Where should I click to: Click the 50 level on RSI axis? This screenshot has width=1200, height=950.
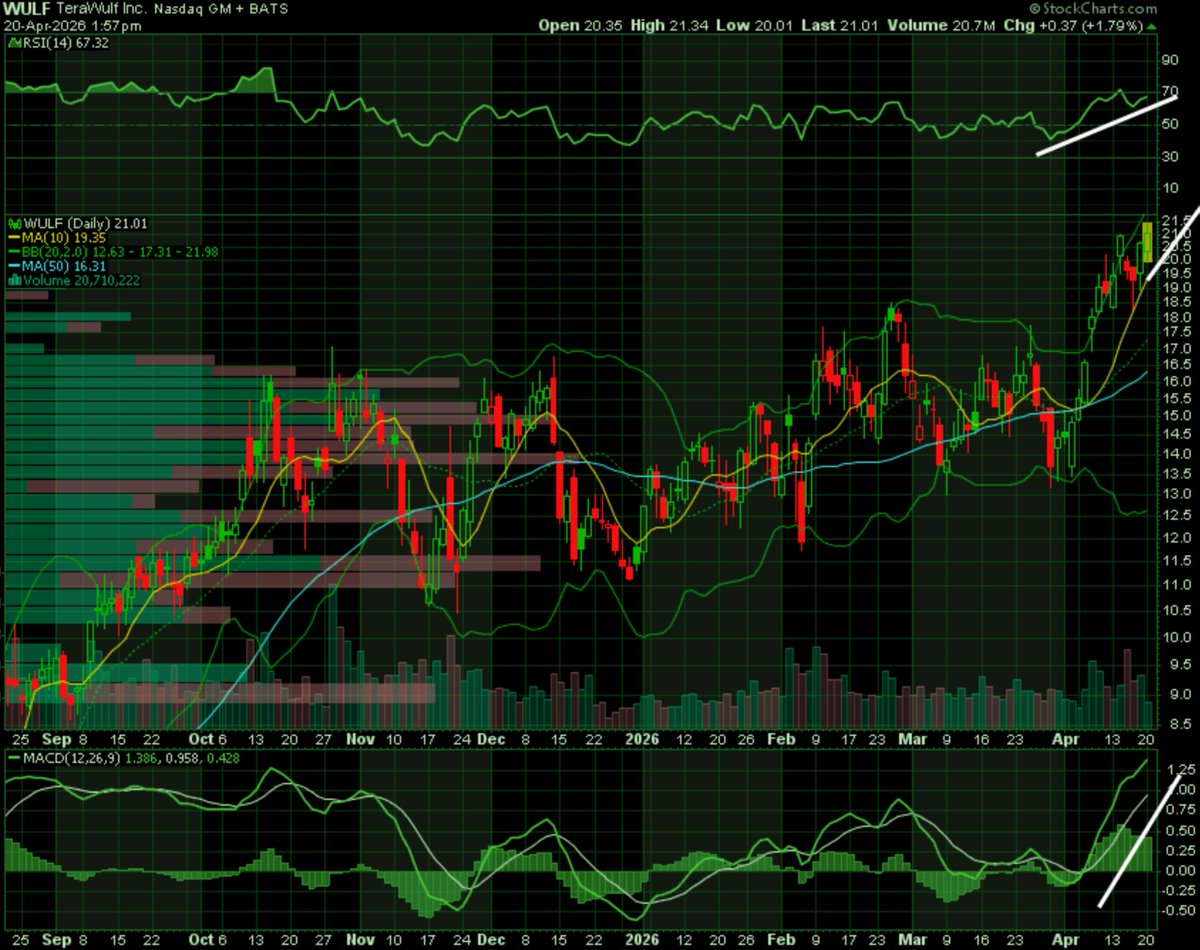tap(1169, 124)
